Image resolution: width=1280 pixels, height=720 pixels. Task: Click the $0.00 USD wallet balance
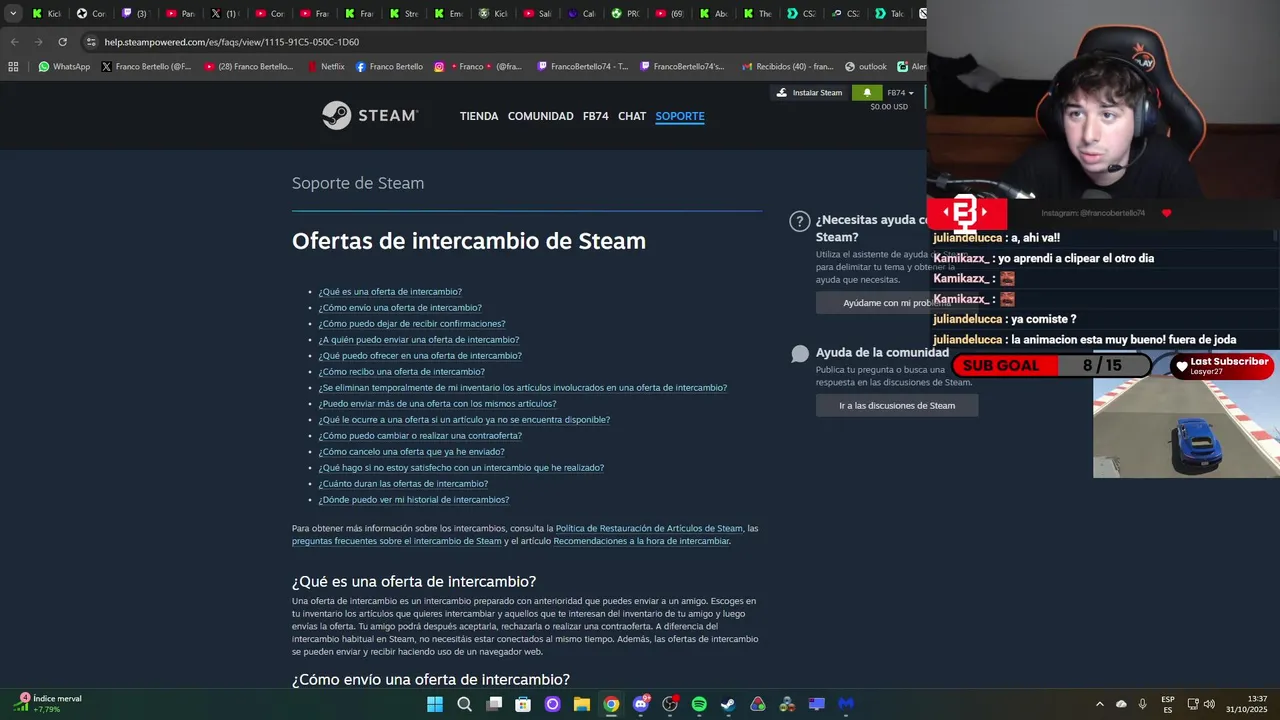(889, 107)
